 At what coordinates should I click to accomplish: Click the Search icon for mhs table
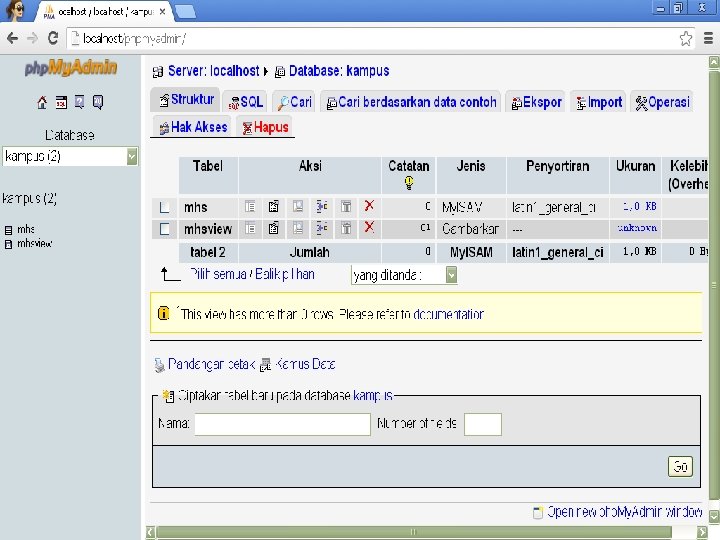(298, 207)
